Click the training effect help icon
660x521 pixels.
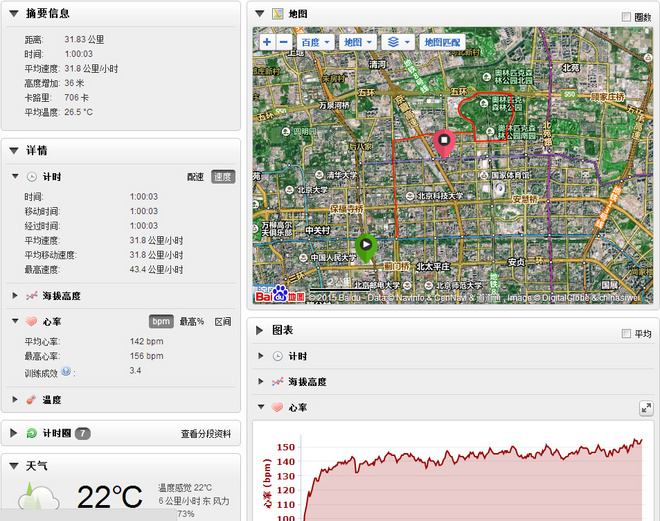click(65, 371)
